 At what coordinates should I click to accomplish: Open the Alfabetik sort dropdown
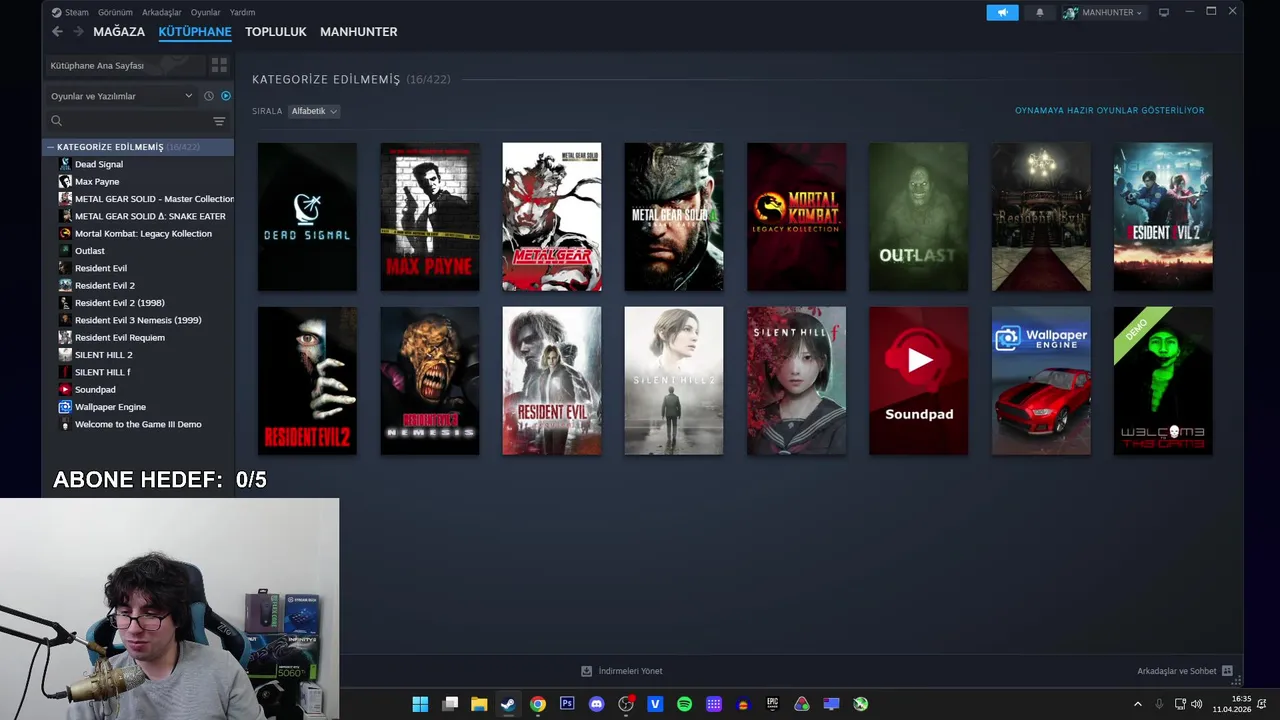point(314,111)
